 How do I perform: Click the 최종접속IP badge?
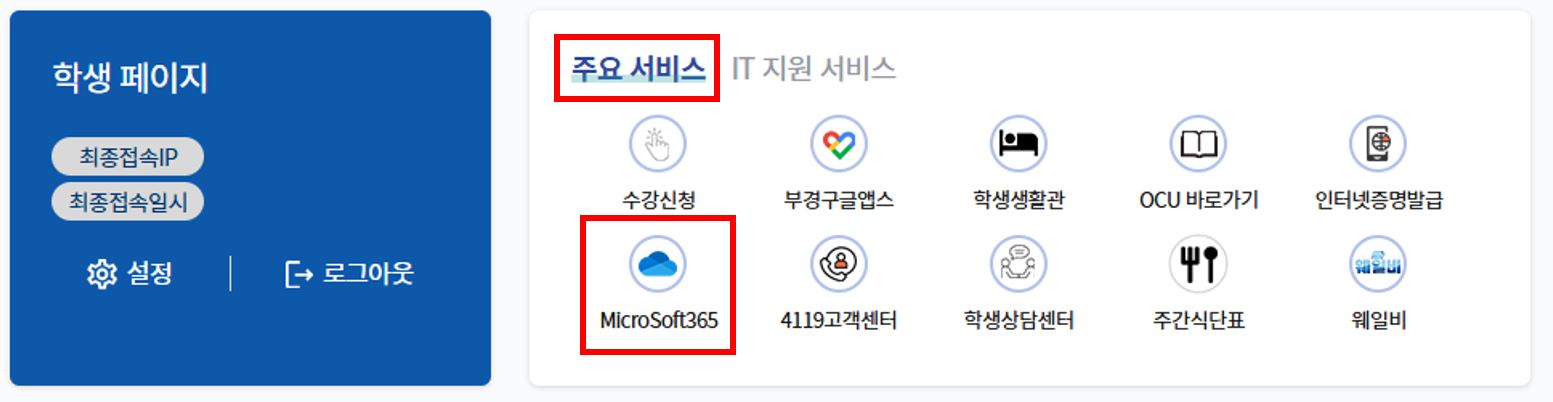[x=127, y=157]
